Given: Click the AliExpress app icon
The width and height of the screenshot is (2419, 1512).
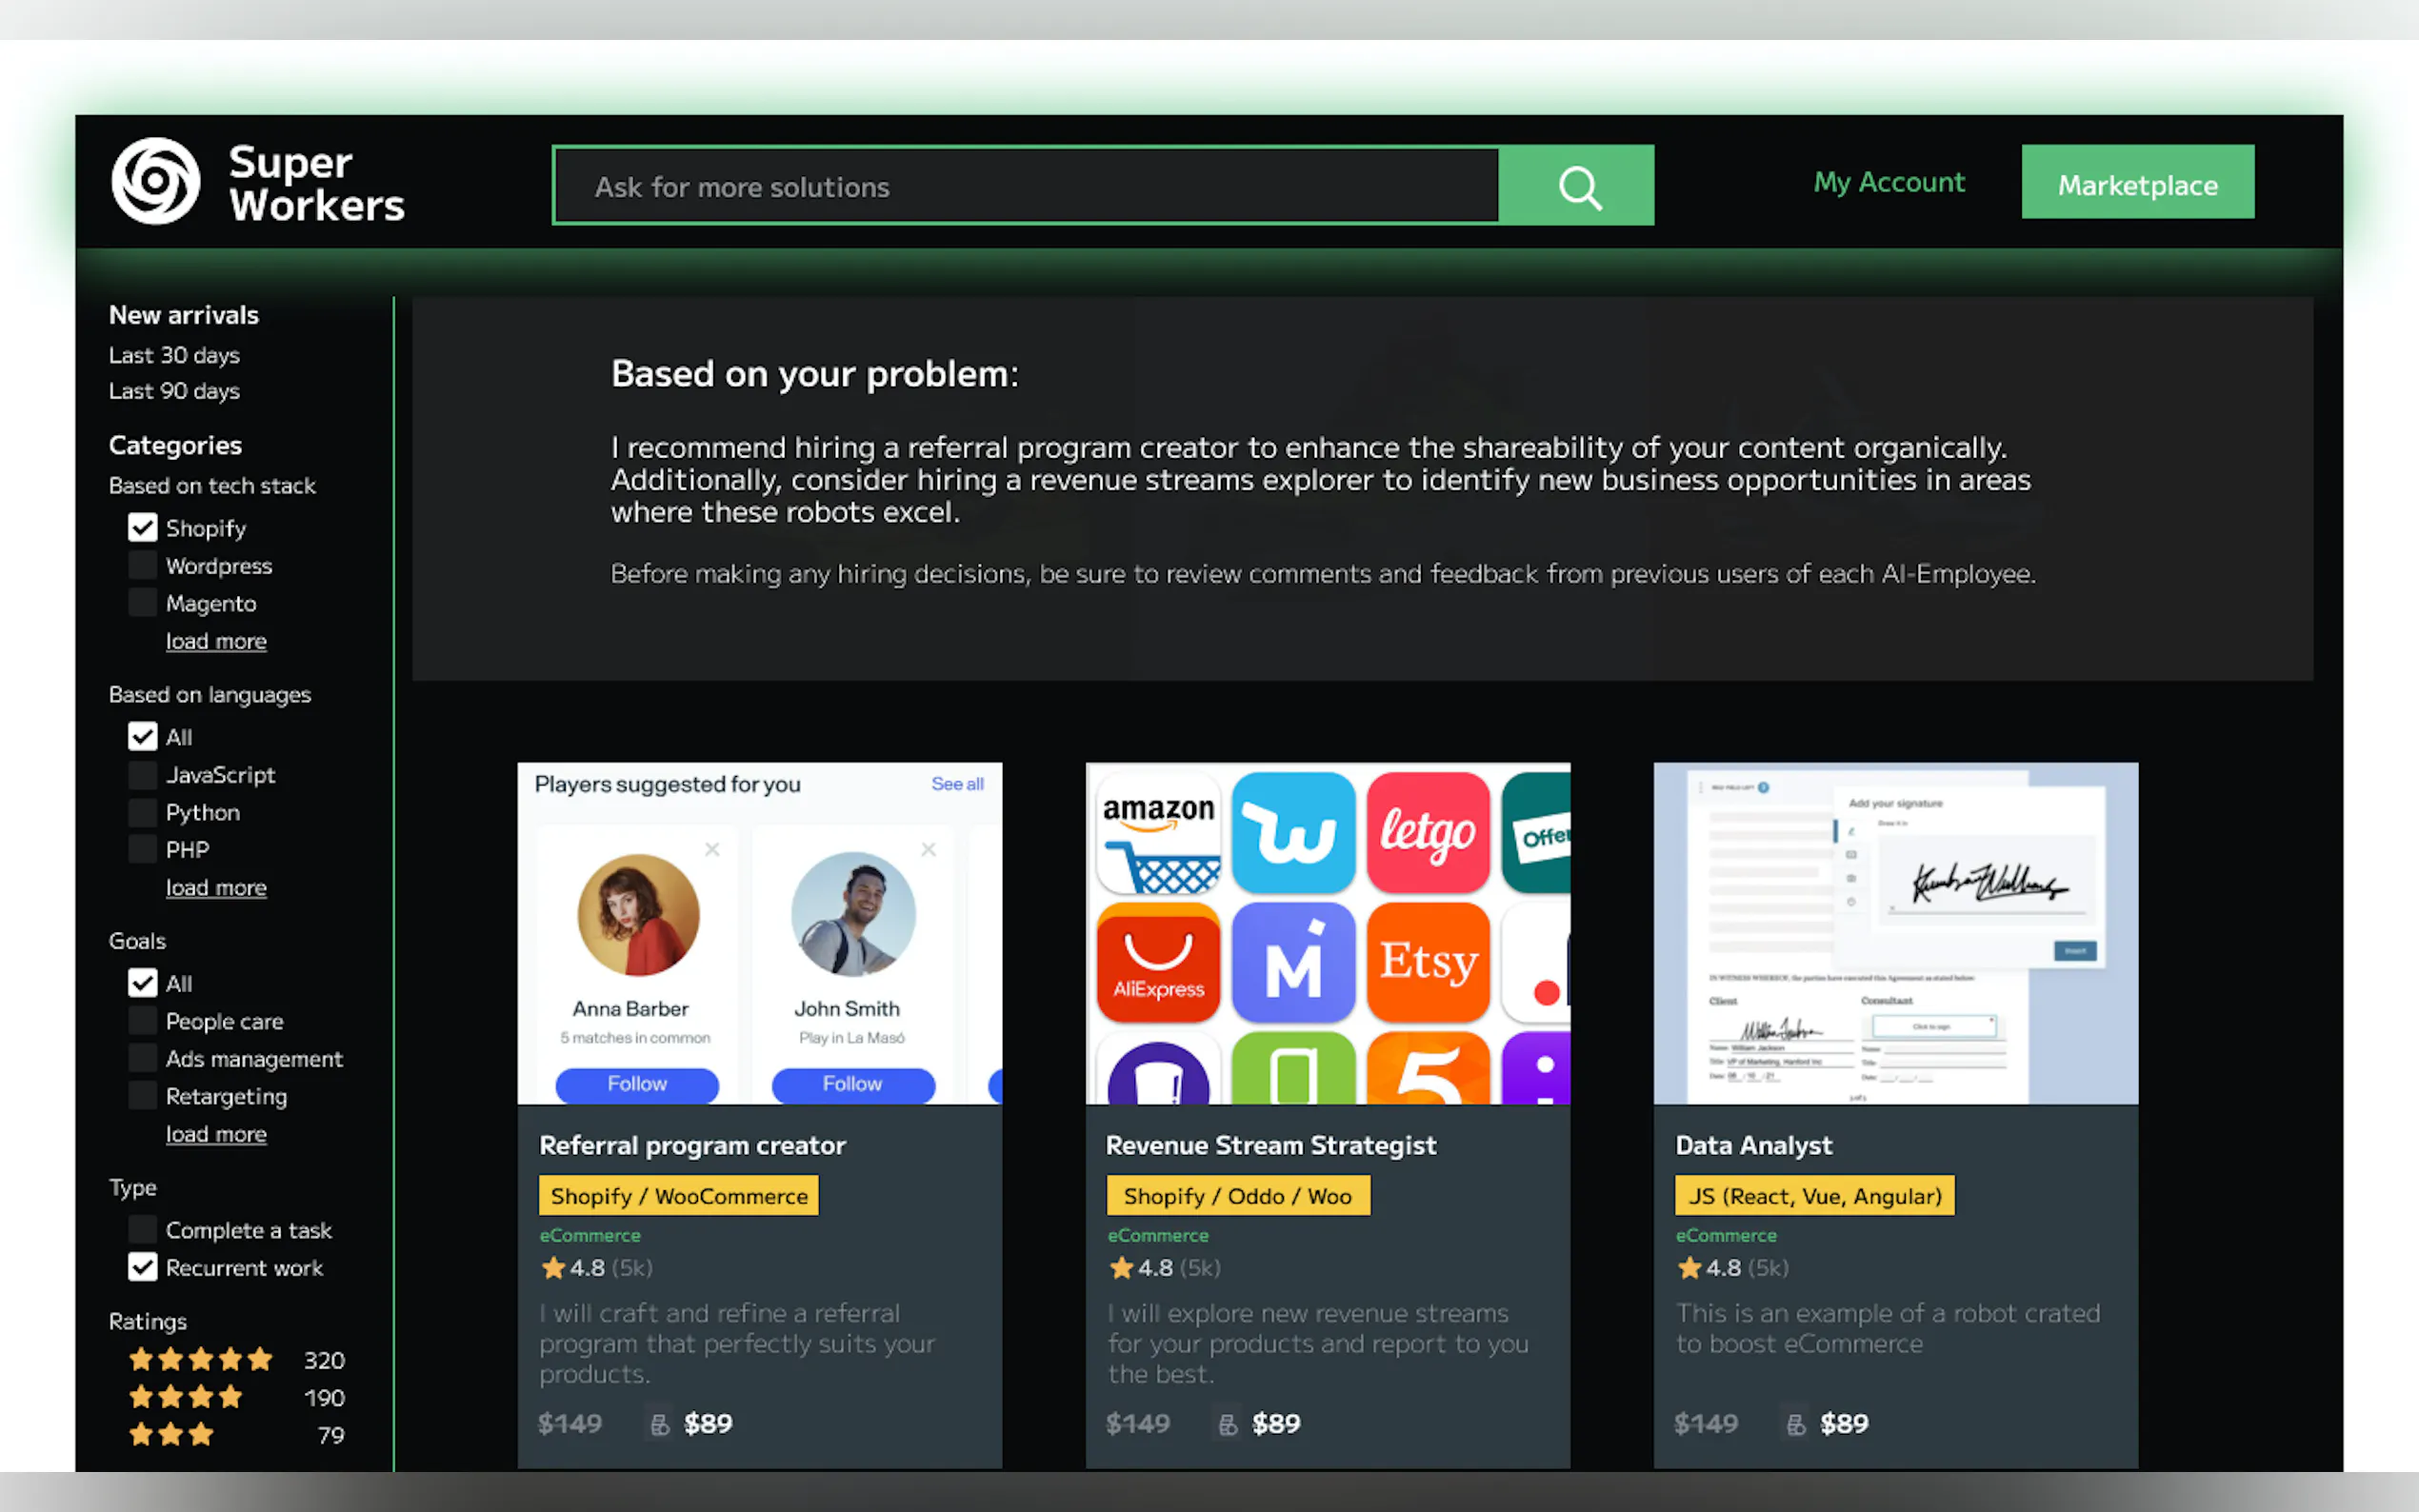Looking at the screenshot, I should click(1158, 962).
